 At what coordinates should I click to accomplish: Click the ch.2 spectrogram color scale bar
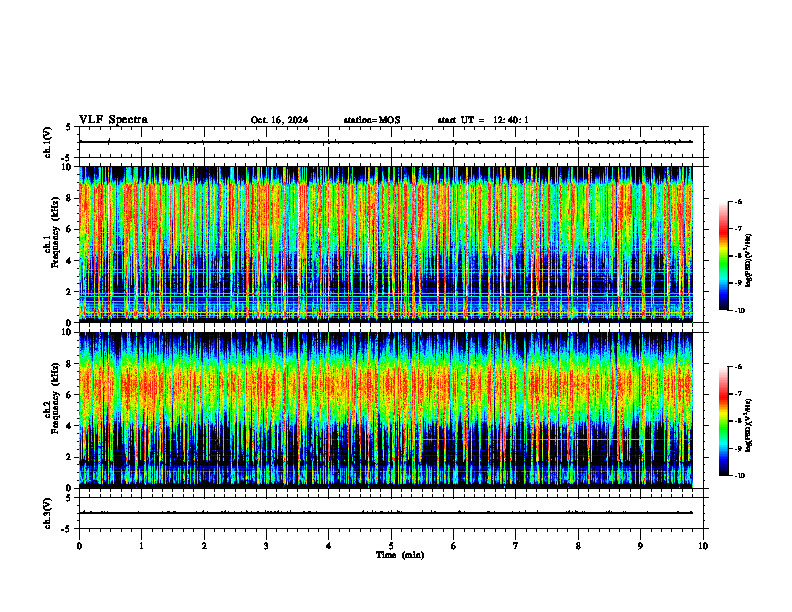[x=723, y=421]
